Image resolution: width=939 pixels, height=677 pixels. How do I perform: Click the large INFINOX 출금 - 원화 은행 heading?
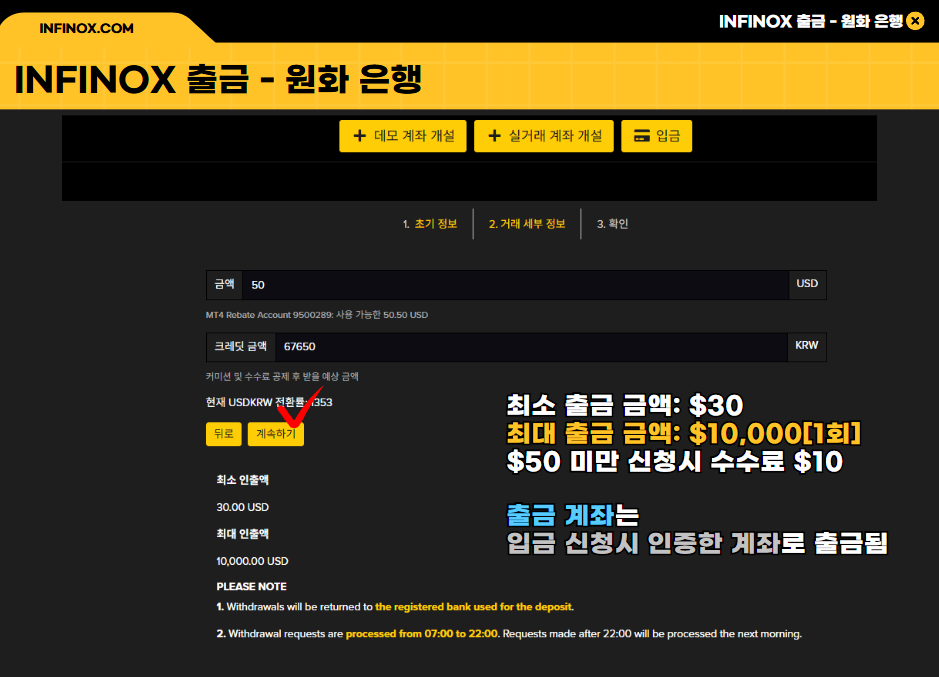218,79
